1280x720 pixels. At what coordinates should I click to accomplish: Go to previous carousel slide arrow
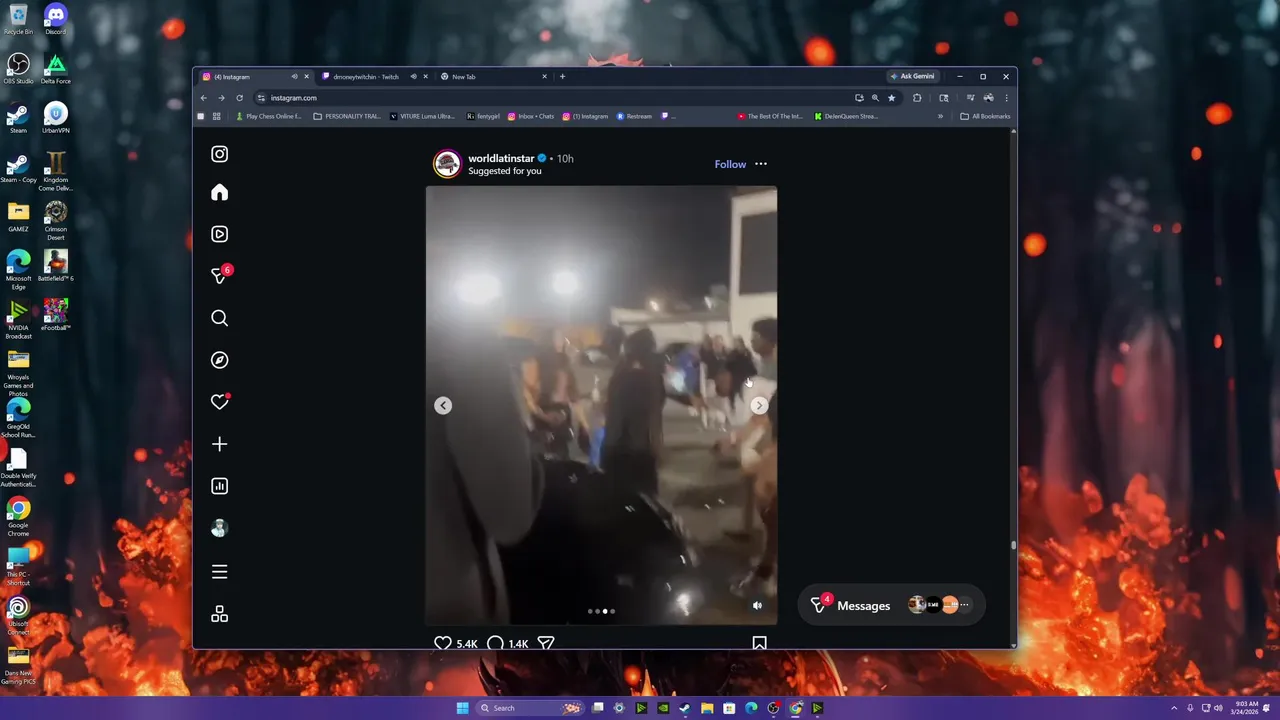tap(443, 405)
